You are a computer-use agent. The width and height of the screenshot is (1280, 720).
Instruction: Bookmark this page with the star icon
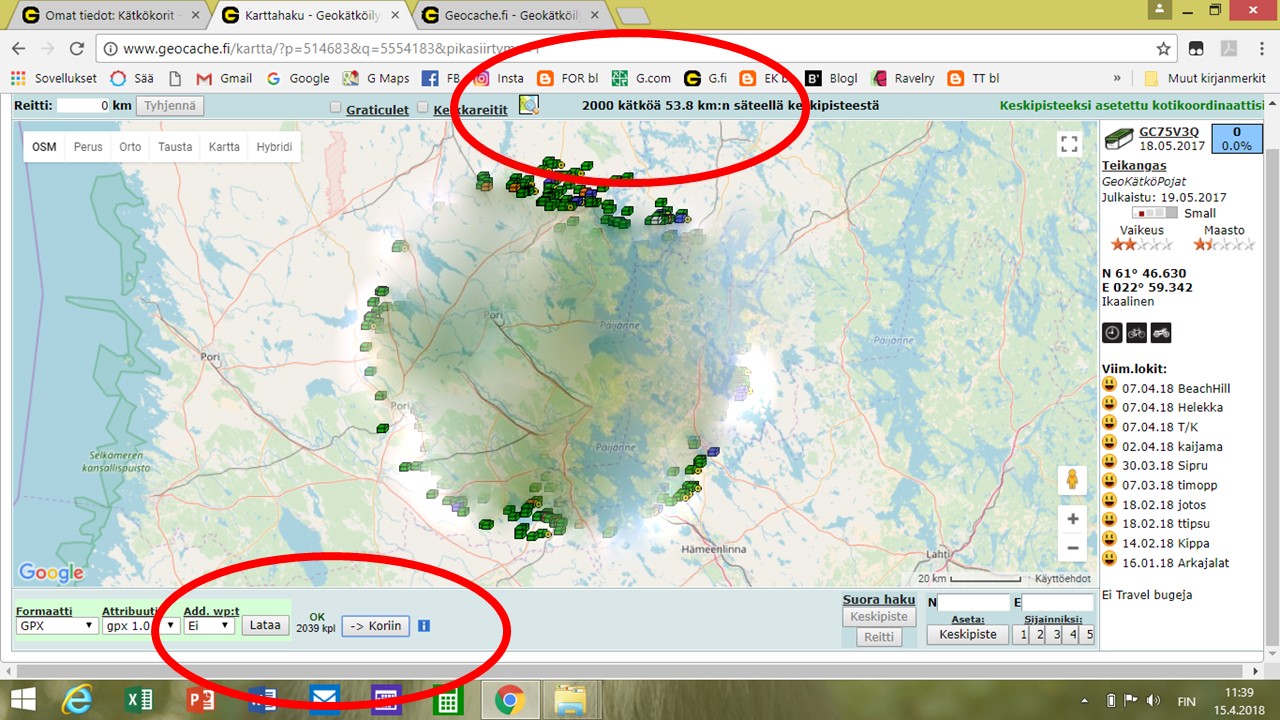1163,49
